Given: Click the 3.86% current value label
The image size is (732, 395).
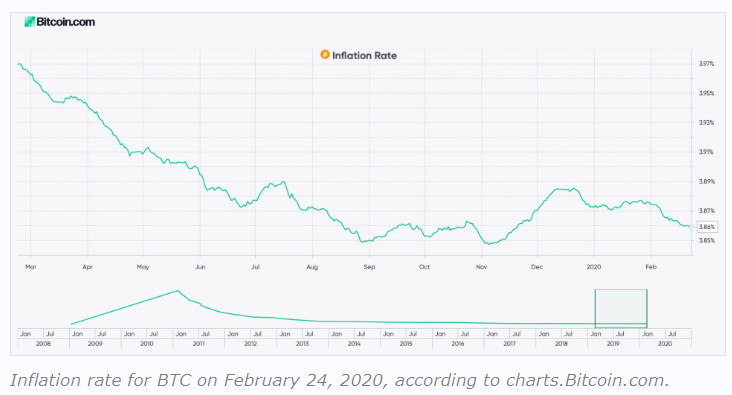Looking at the screenshot, I should click(706, 226).
